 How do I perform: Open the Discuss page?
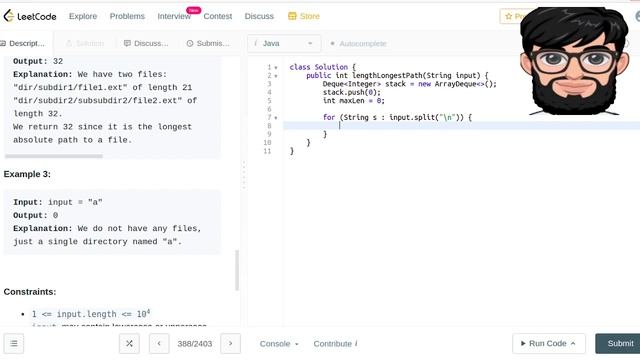click(x=259, y=16)
